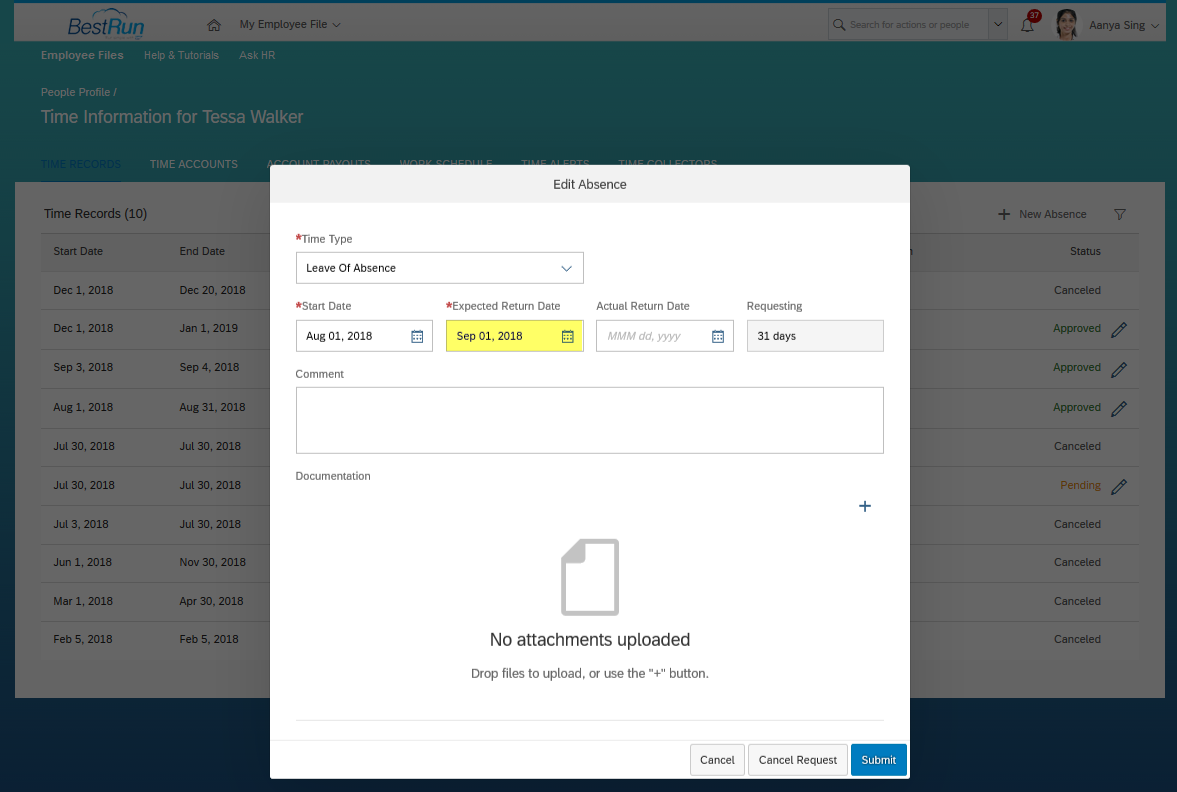Edit the pending Jul 30, 2018 record
This screenshot has height=792, width=1177.
(1118, 486)
